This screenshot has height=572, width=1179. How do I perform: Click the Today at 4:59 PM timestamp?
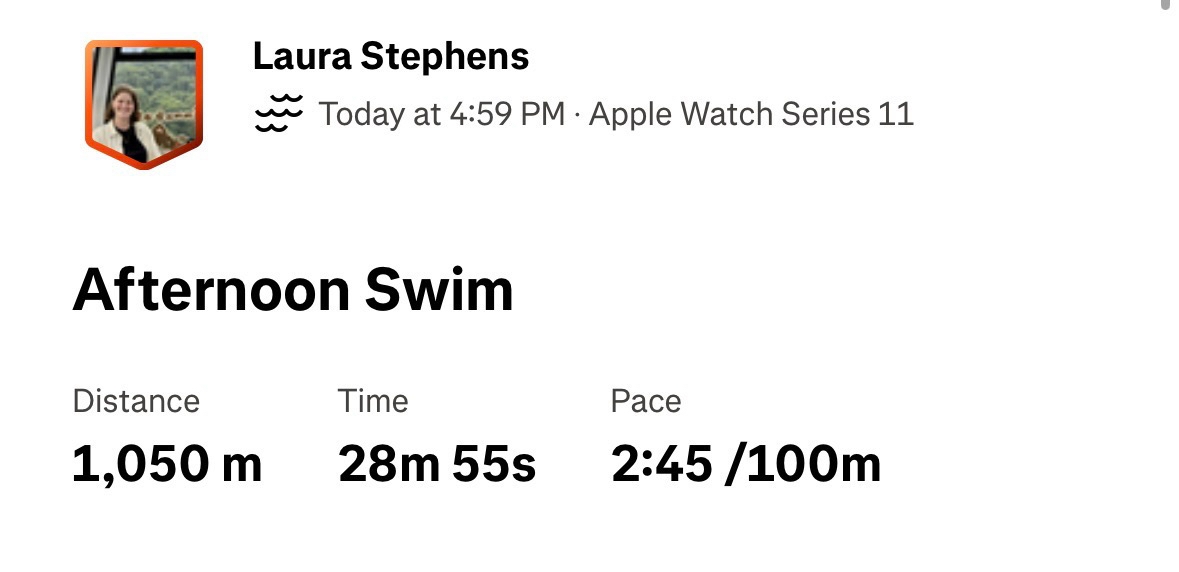pos(442,114)
